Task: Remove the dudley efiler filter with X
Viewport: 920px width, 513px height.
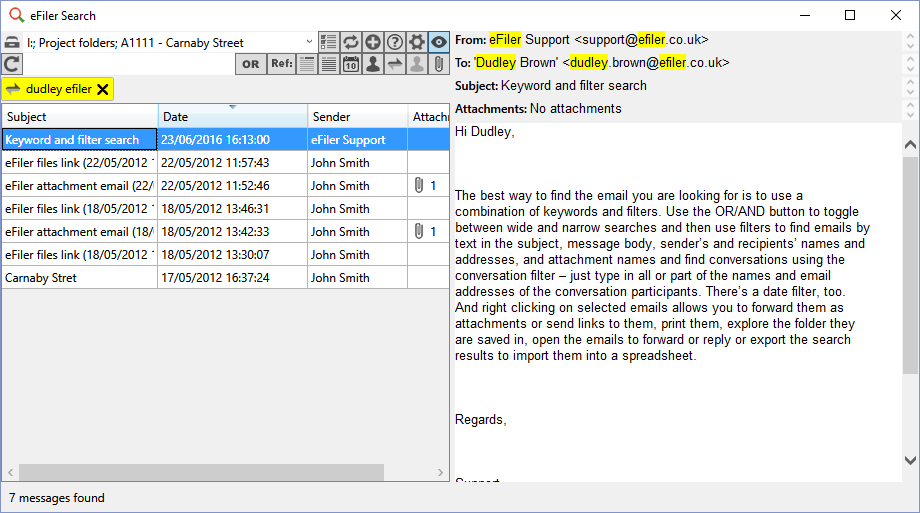Action: [x=103, y=89]
